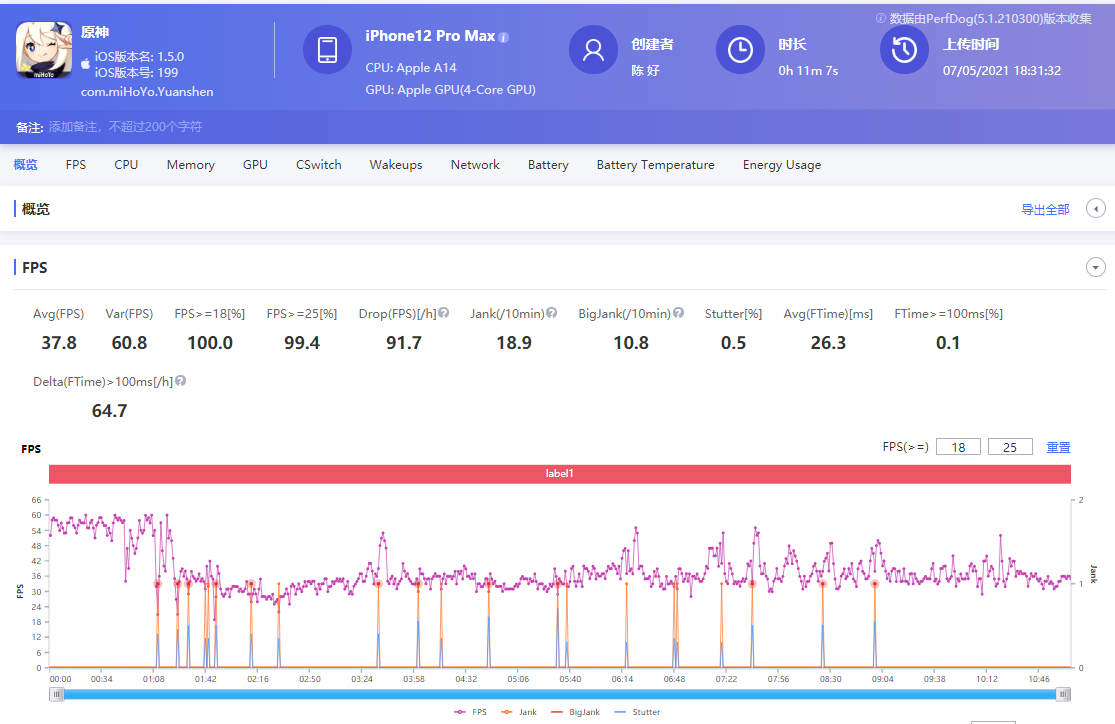The width and height of the screenshot is (1115, 724).
Task: Click the Genshin Impact app icon
Action: [x=44, y=50]
